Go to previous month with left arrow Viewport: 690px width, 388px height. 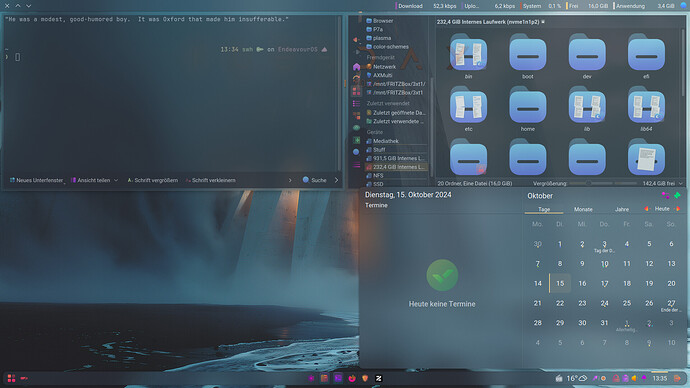[646, 209]
